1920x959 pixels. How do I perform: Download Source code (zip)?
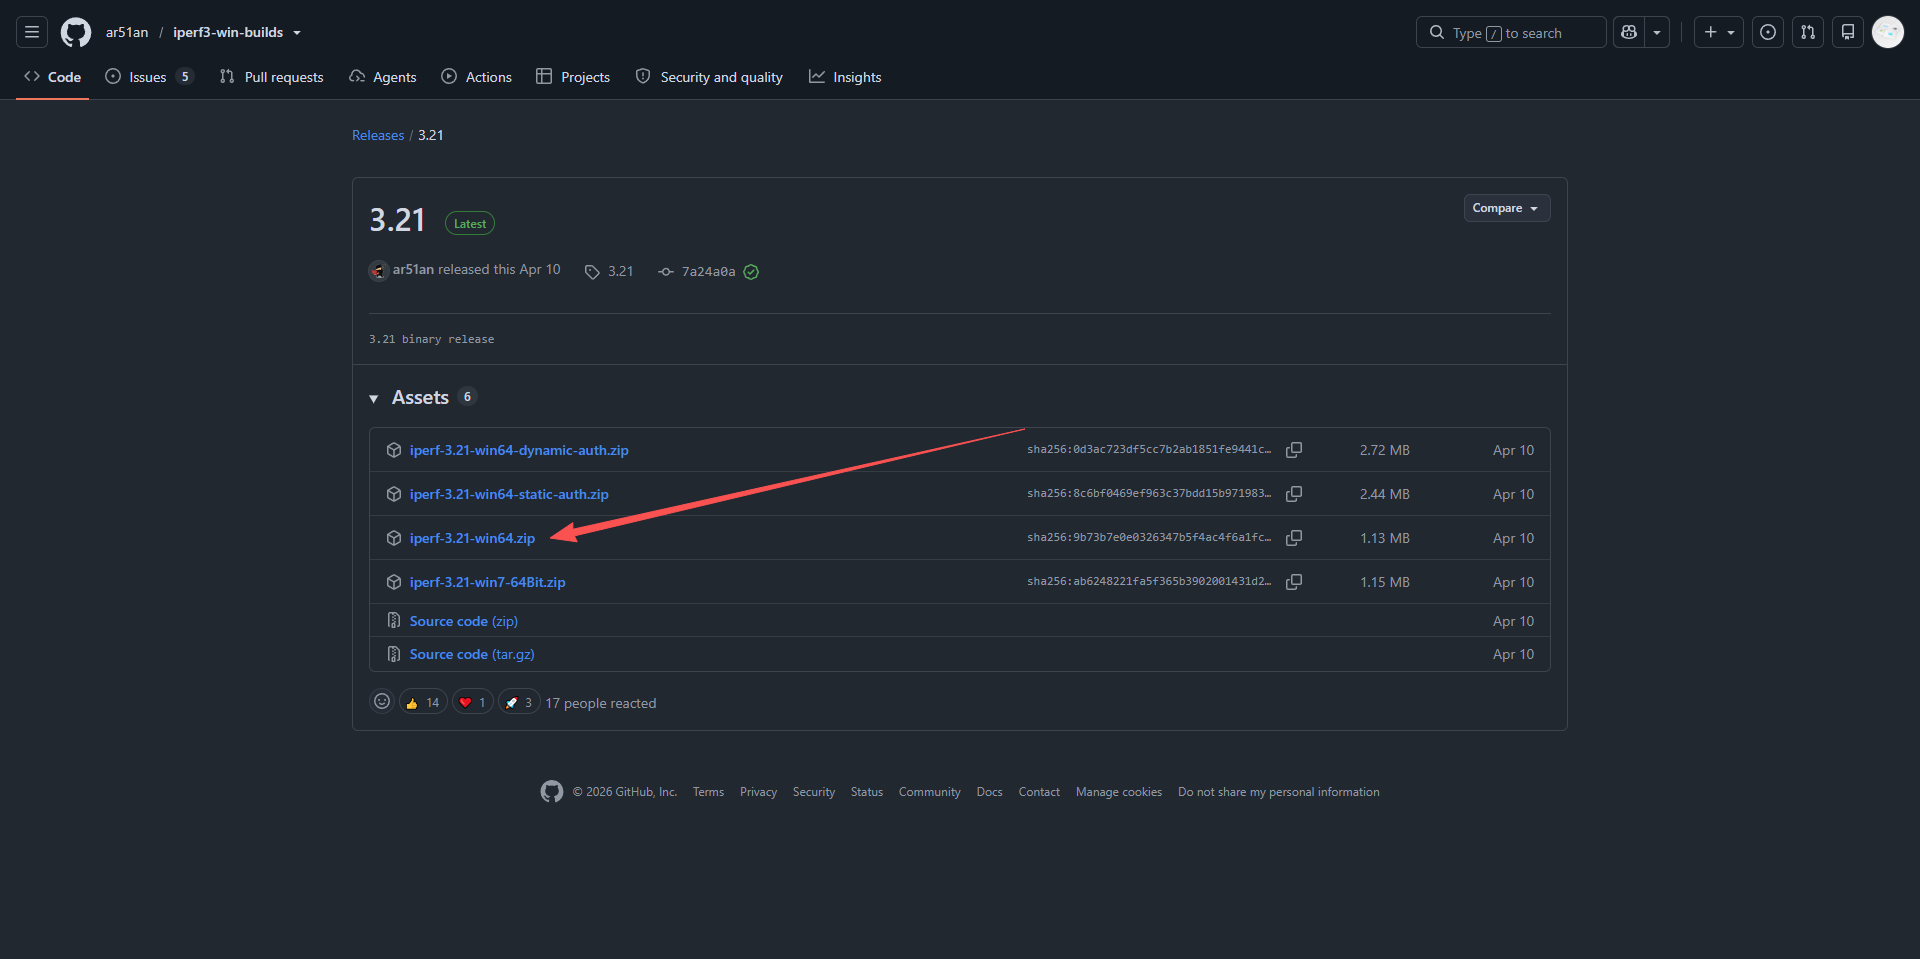[x=464, y=621]
